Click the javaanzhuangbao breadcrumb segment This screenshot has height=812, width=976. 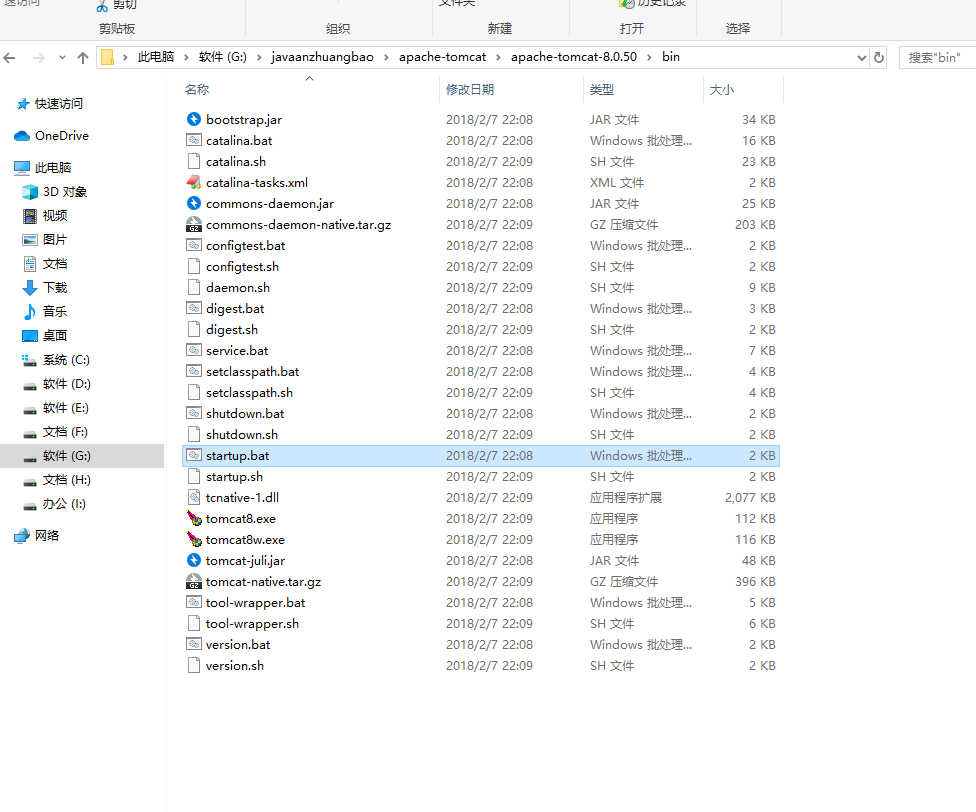pyautogui.click(x=322, y=57)
